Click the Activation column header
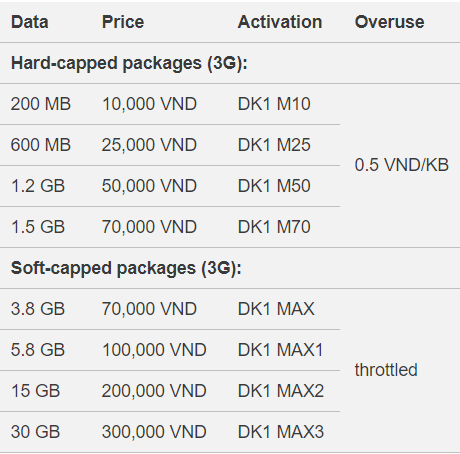 (x=280, y=22)
